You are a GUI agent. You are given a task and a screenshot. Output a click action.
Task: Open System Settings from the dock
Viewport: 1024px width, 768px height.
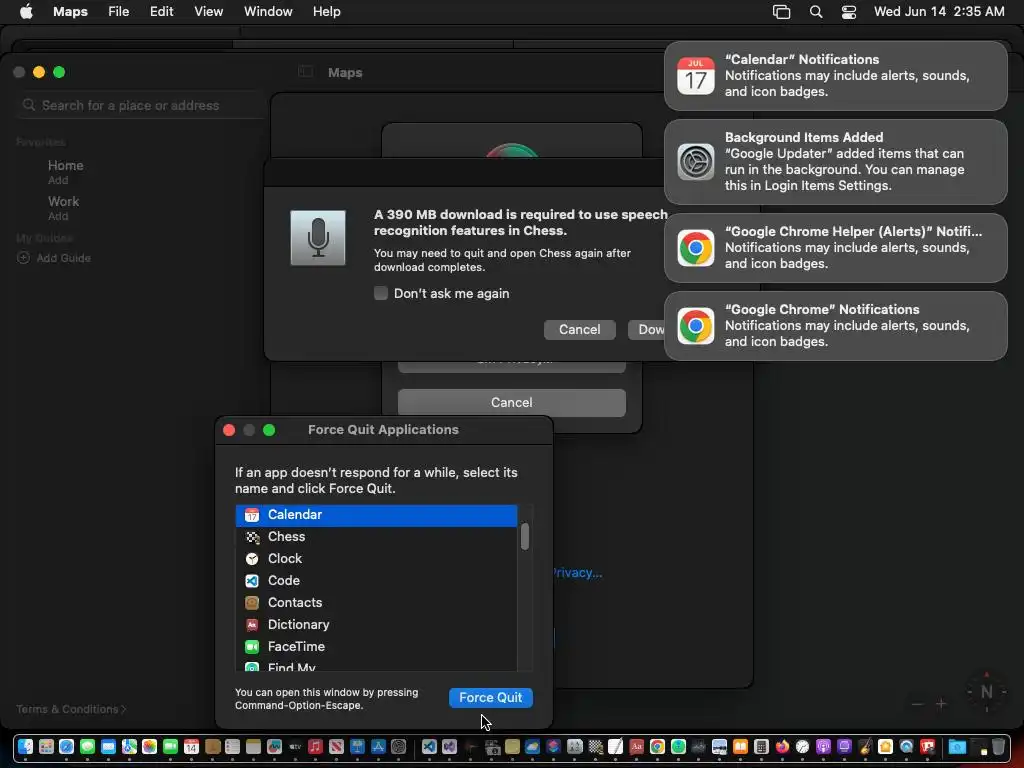398,746
